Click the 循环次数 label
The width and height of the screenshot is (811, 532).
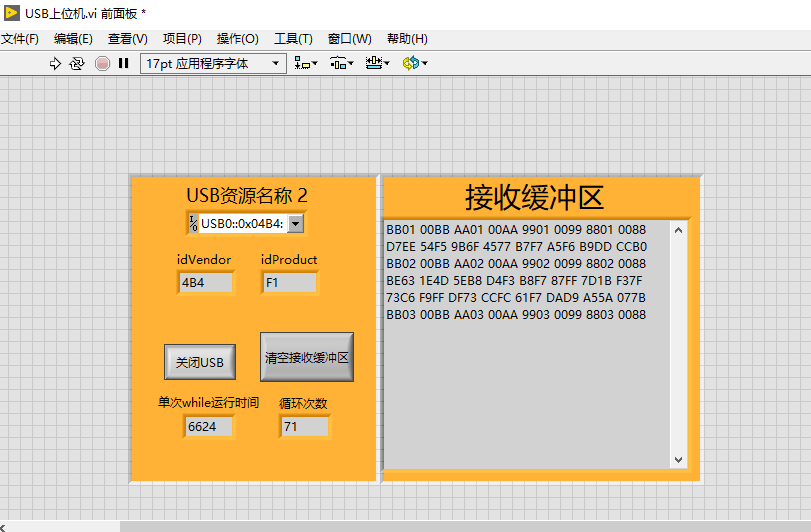point(303,403)
